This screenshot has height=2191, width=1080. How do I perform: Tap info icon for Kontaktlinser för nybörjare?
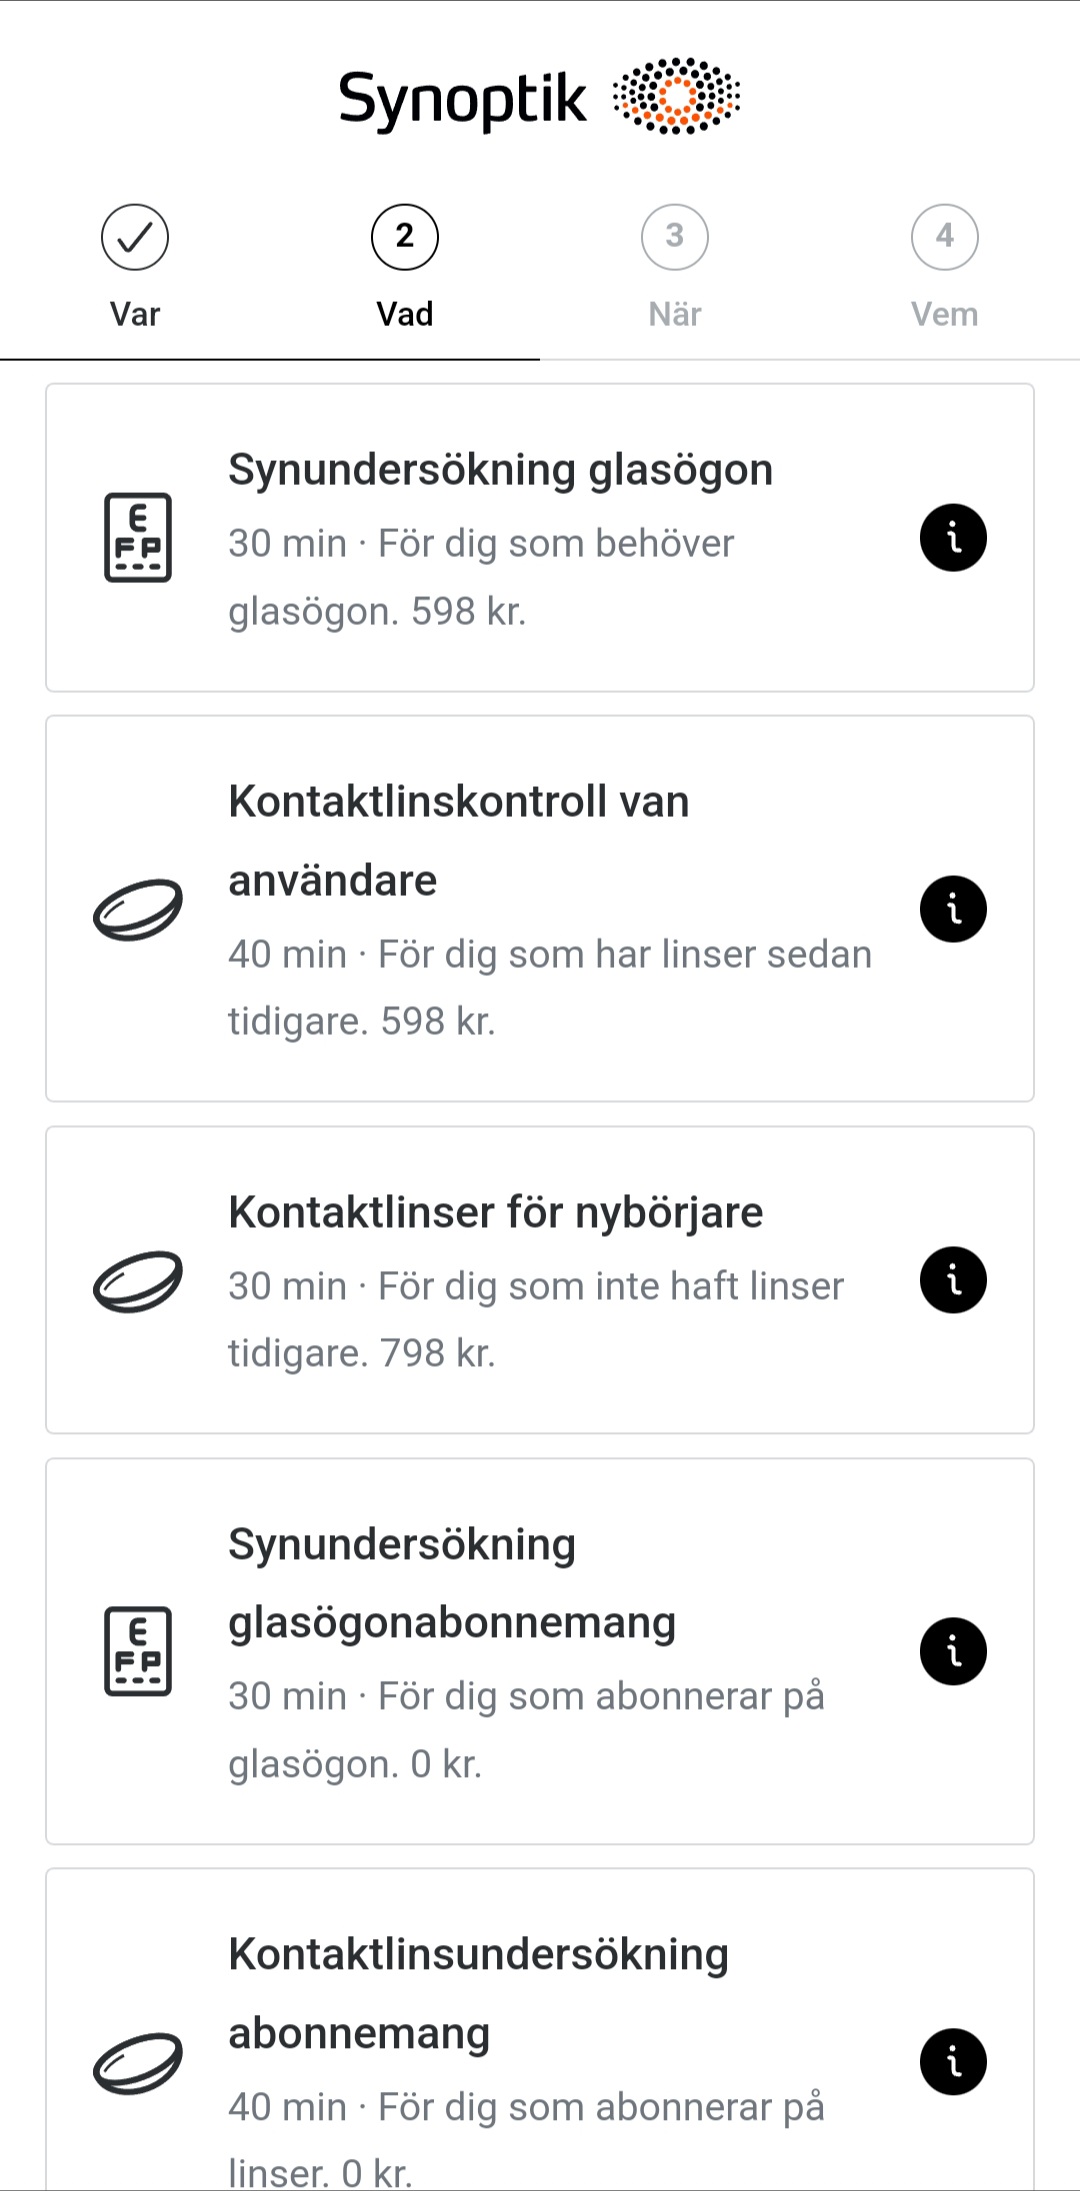[x=953, y=1280]
